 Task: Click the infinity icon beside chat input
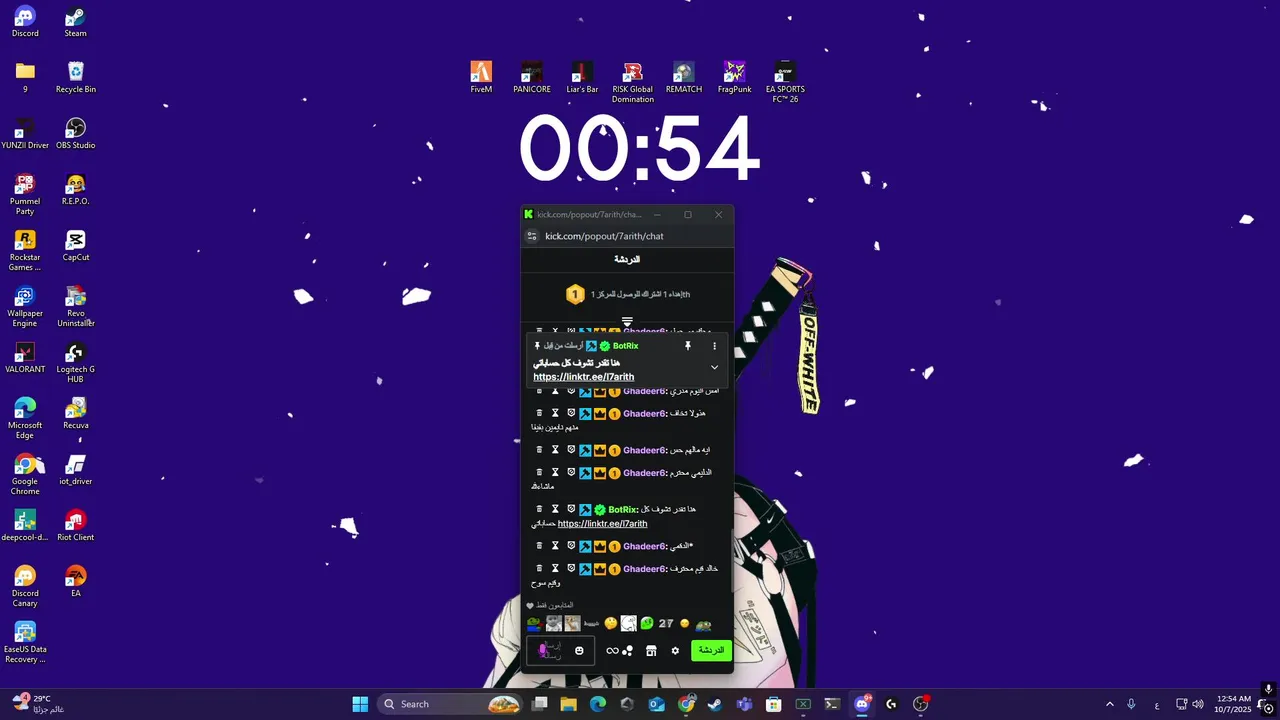coord(612,651)
